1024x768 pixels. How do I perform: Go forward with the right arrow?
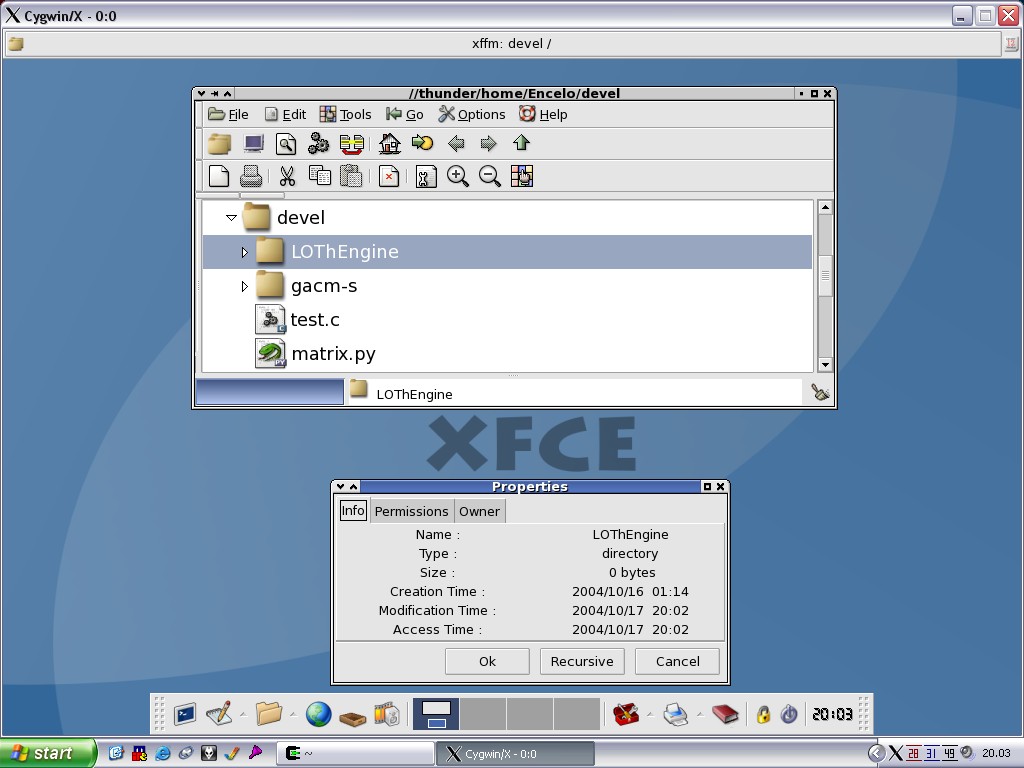(x=488, y=143)
